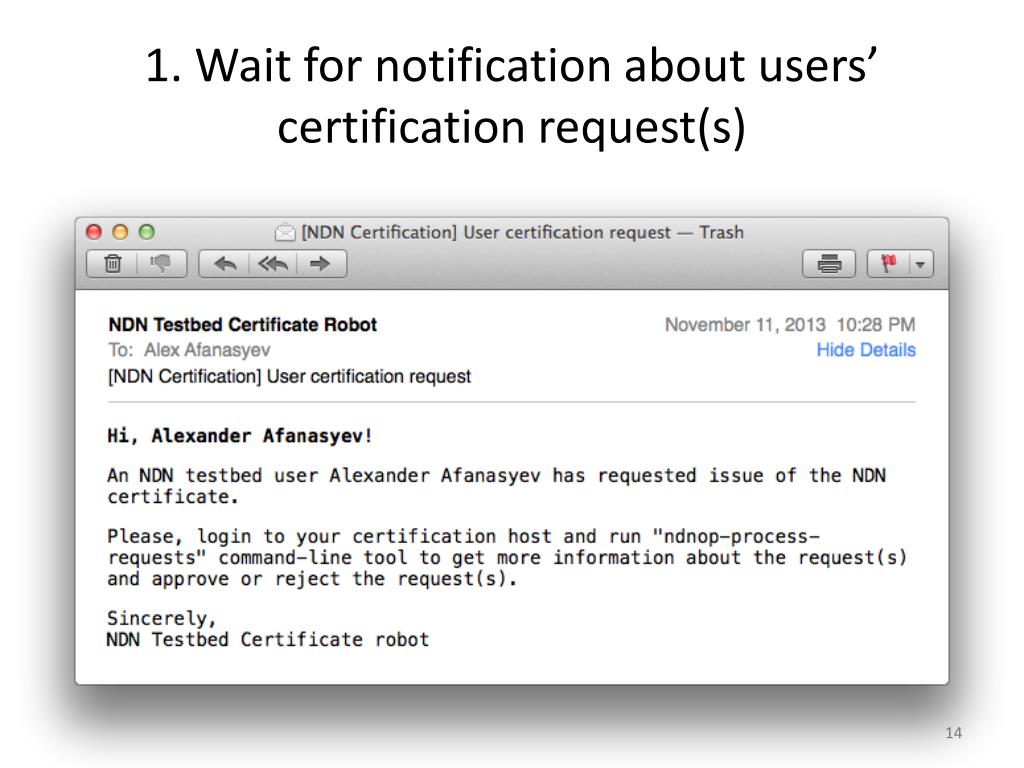The height and width of the screenshot is (768, 1024).
Task: Forward the message with right arrow icon
Action: tap(321, 264)
